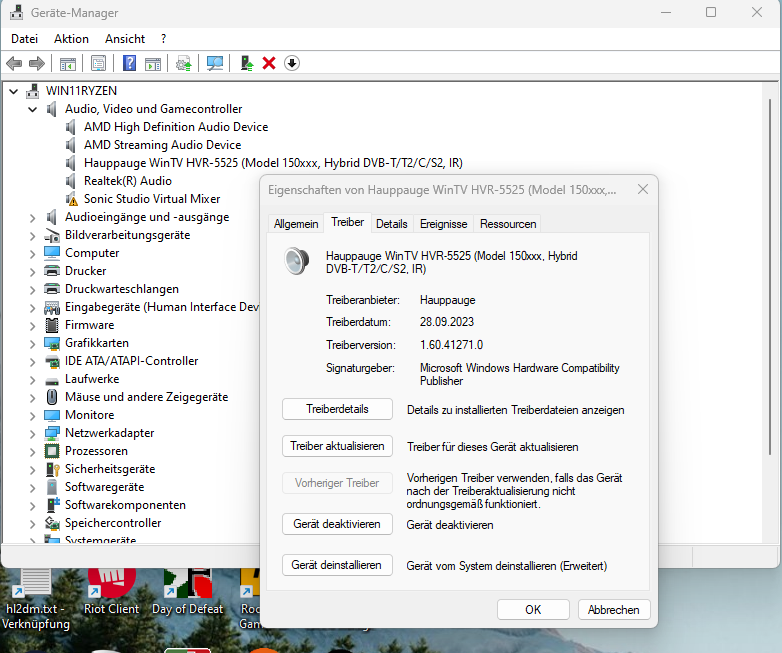This screenshot has height=653, width=782.
Task: Expand the Laufwerke category
Action: pyautogui.click(x=33, y=379)
